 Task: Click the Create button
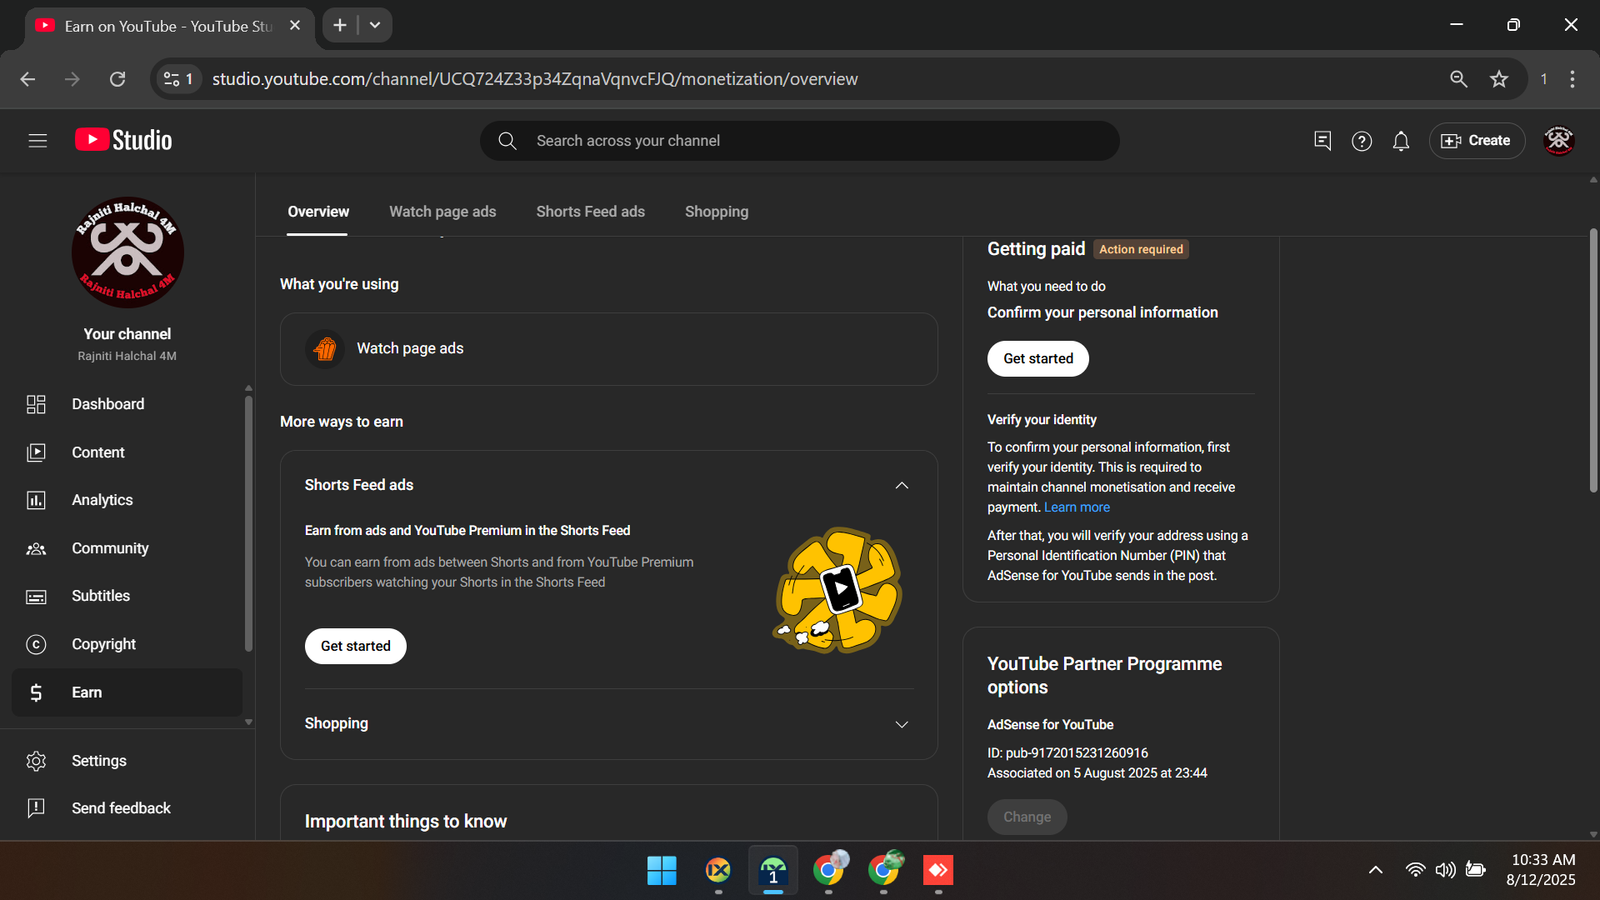tap(1477, 141)
